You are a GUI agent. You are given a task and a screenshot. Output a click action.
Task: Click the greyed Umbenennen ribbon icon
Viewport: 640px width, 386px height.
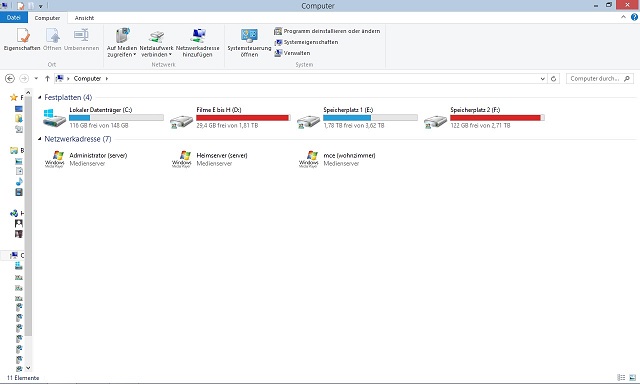[81, 39]
